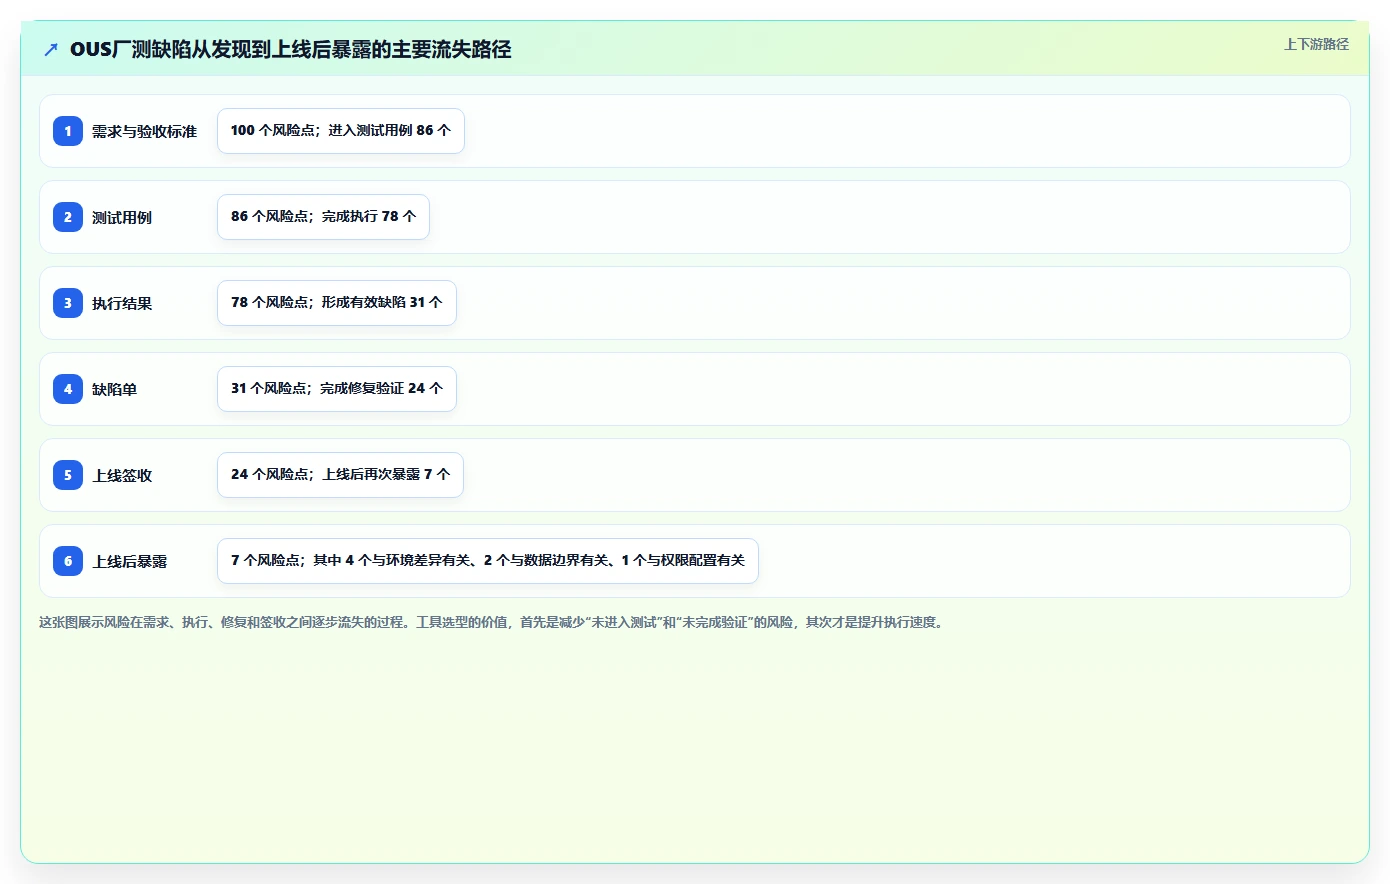1390x884 pixels.
Task: Click the 上线签收 label
Action: point(122,475)
